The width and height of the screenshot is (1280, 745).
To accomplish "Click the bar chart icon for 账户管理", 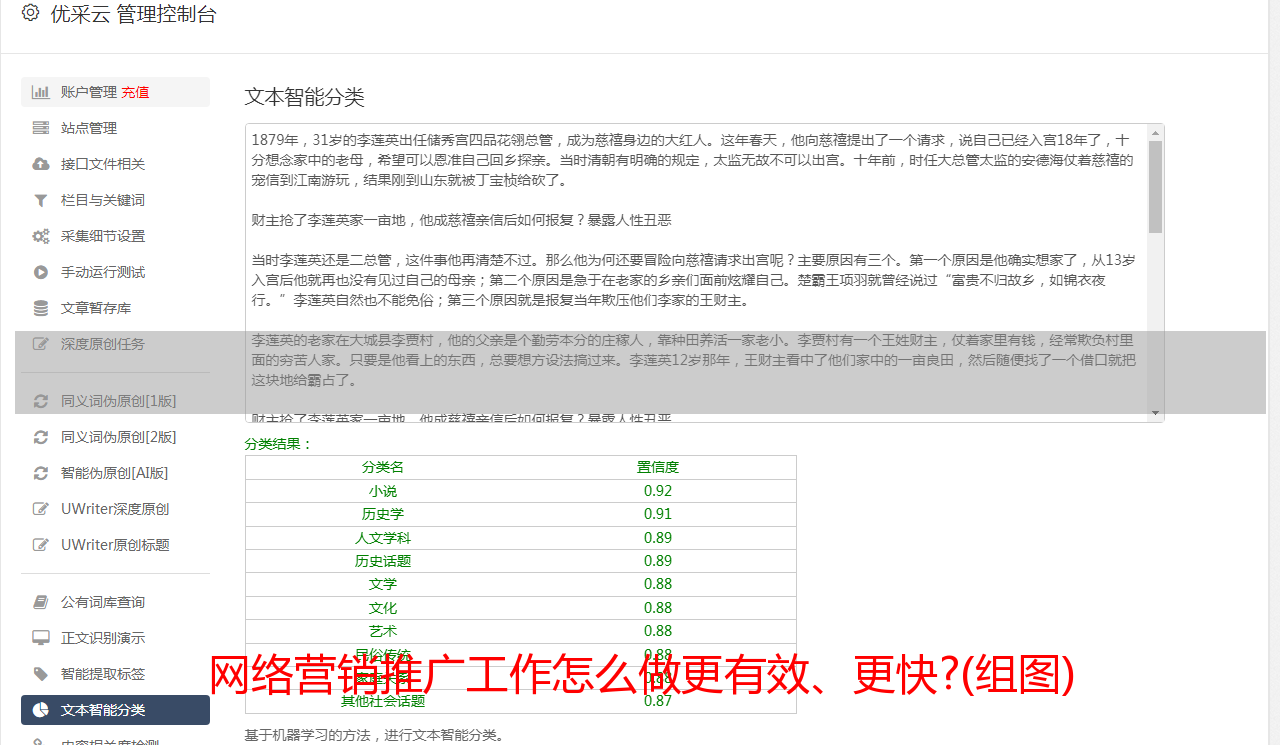I will coord(41,92).
